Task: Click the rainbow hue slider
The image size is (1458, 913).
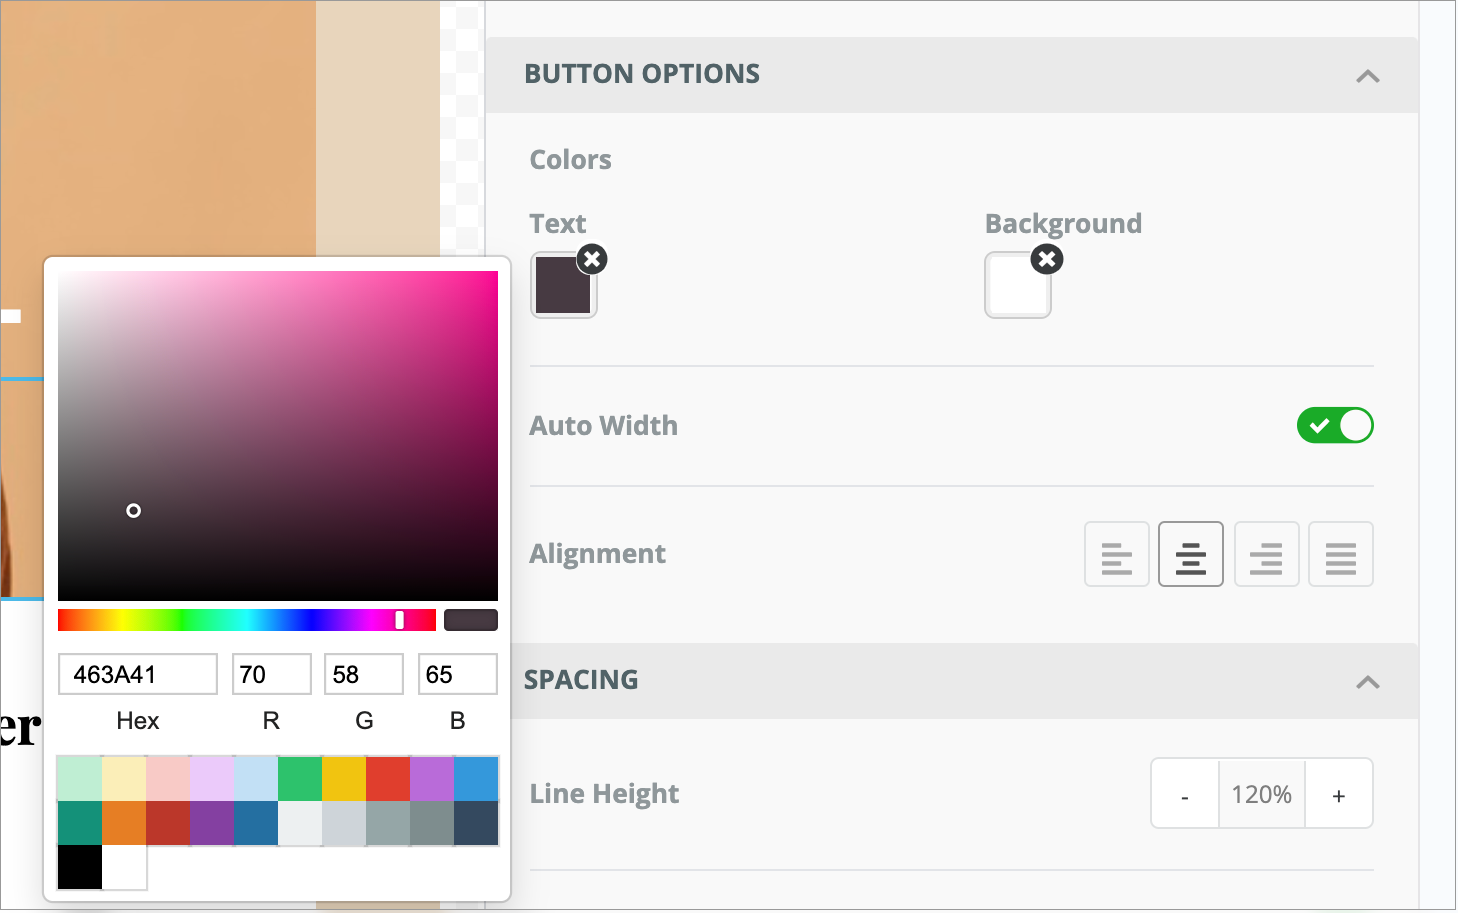Action: click(x=246, y=620)
